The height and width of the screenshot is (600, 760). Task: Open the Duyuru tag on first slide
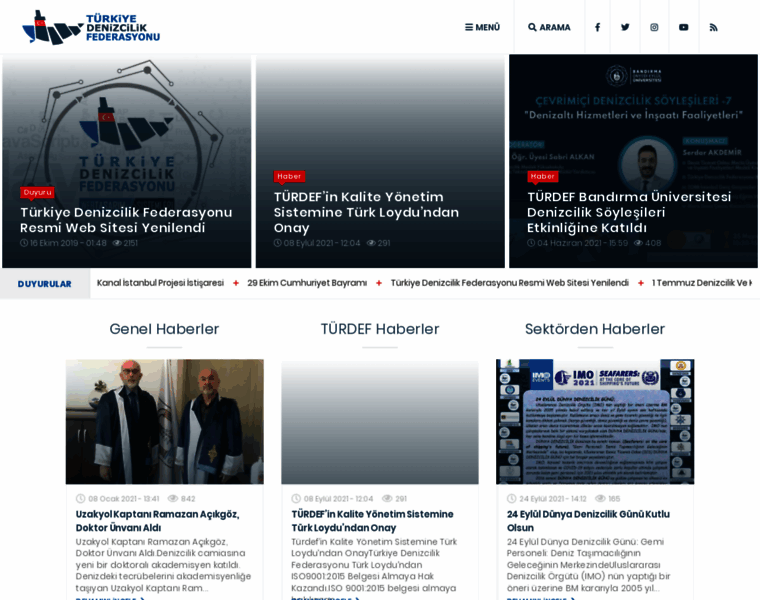point(37,192)
